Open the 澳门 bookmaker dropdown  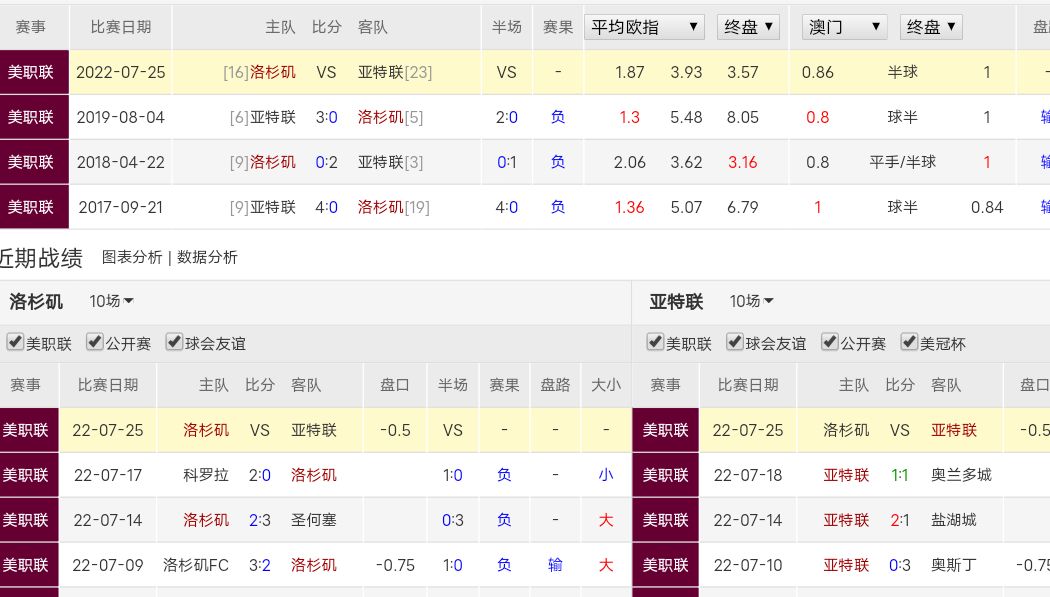pyautogui.click(x=845, y=27)
